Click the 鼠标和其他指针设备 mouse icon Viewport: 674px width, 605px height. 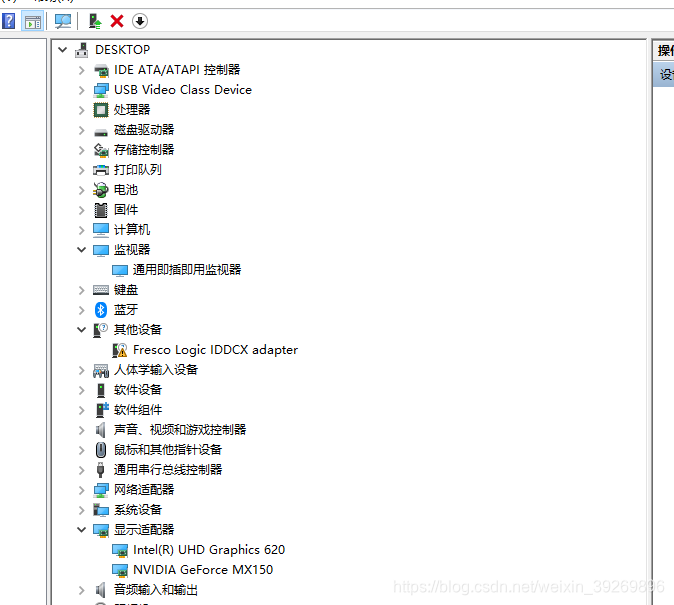point(101,450)
